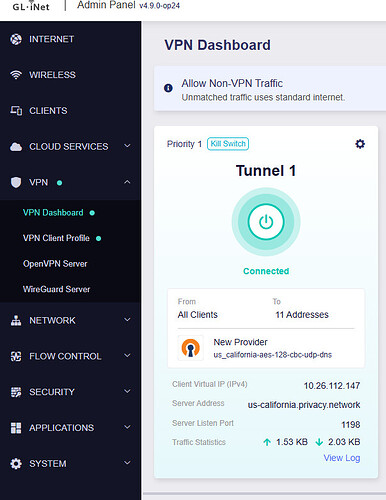Expand the Applications menu chevron
Image resolution: width=386 pixels, height=500 pixels.
pos(127,427)
